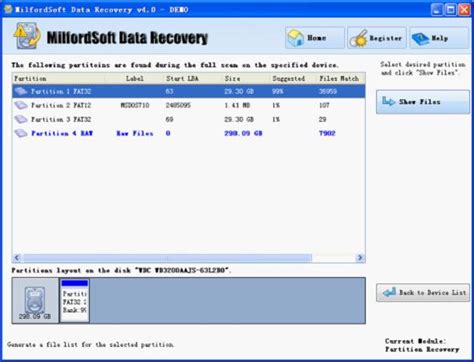This screenshot has height=362, width=474.
Task: Click the house icon on Home
Action: (295, 38)
